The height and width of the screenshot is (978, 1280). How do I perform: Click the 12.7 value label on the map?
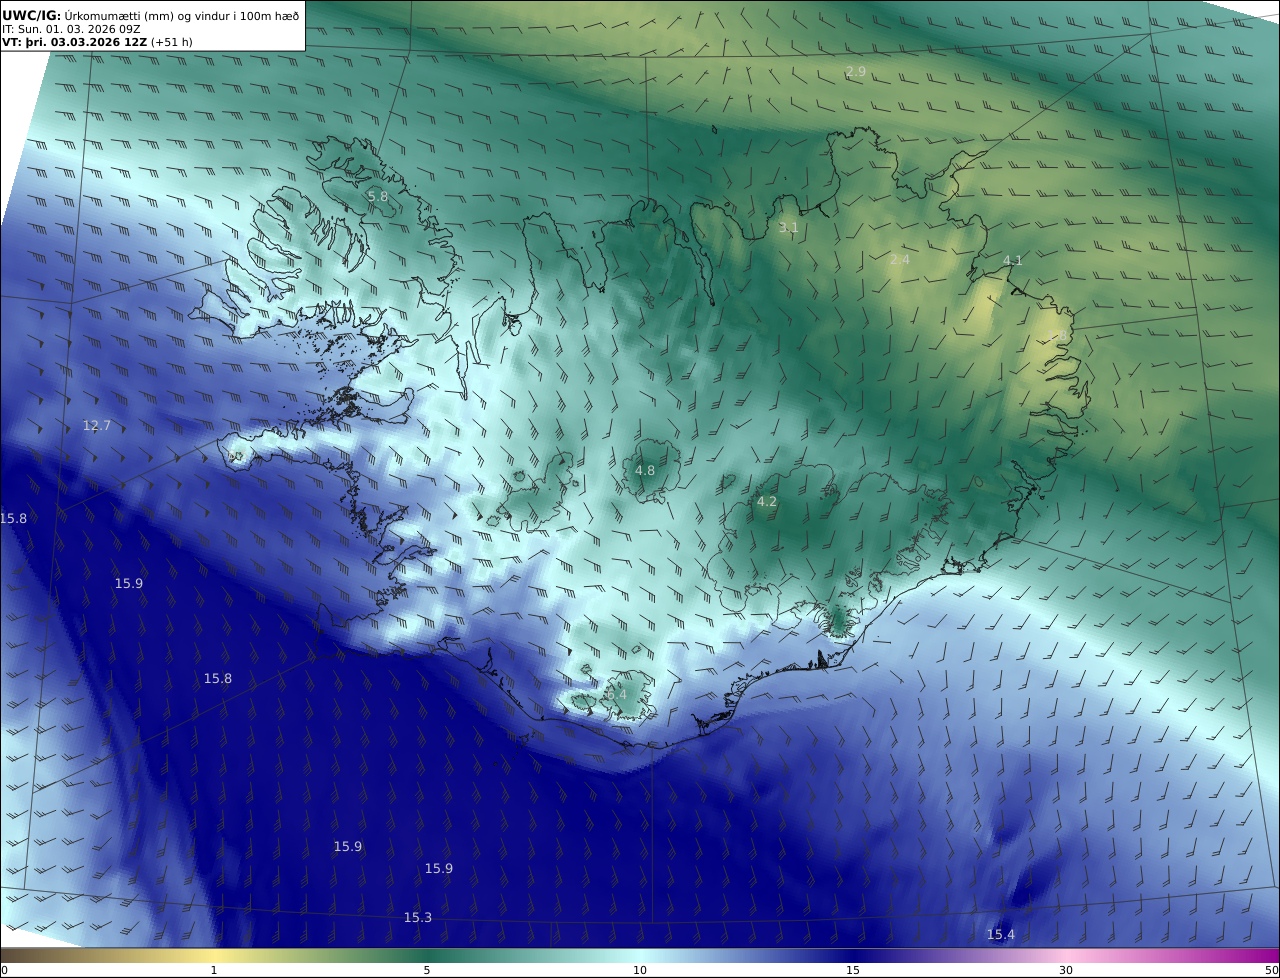click(x=97, y=425)
